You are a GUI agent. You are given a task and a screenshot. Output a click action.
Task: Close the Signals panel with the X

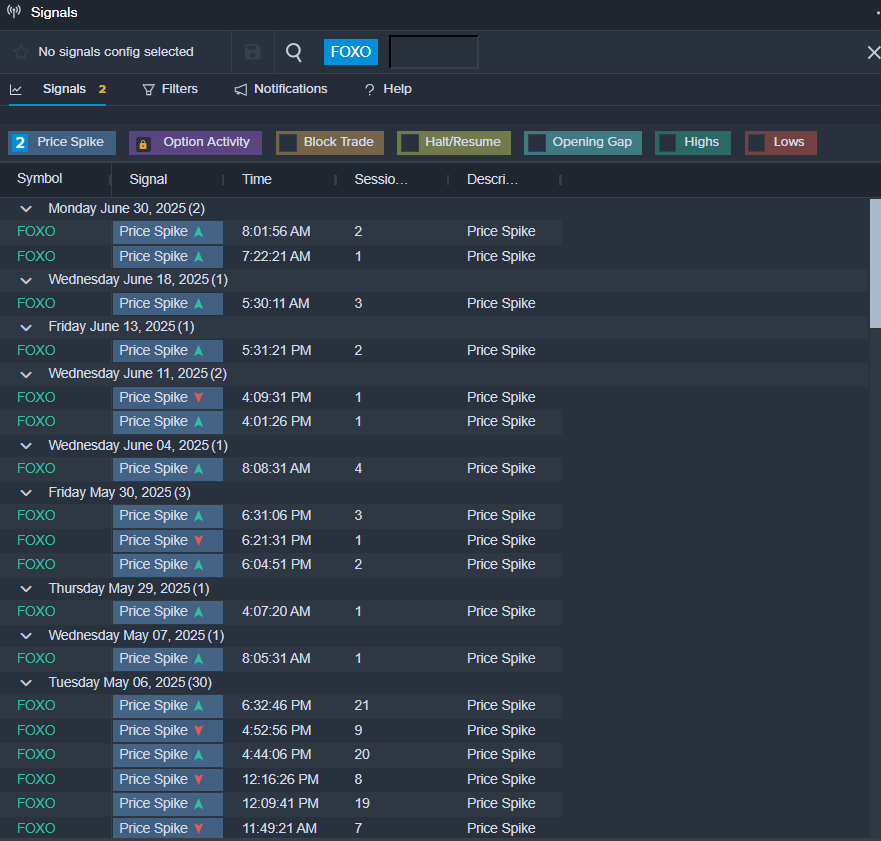tap(873, 52)
